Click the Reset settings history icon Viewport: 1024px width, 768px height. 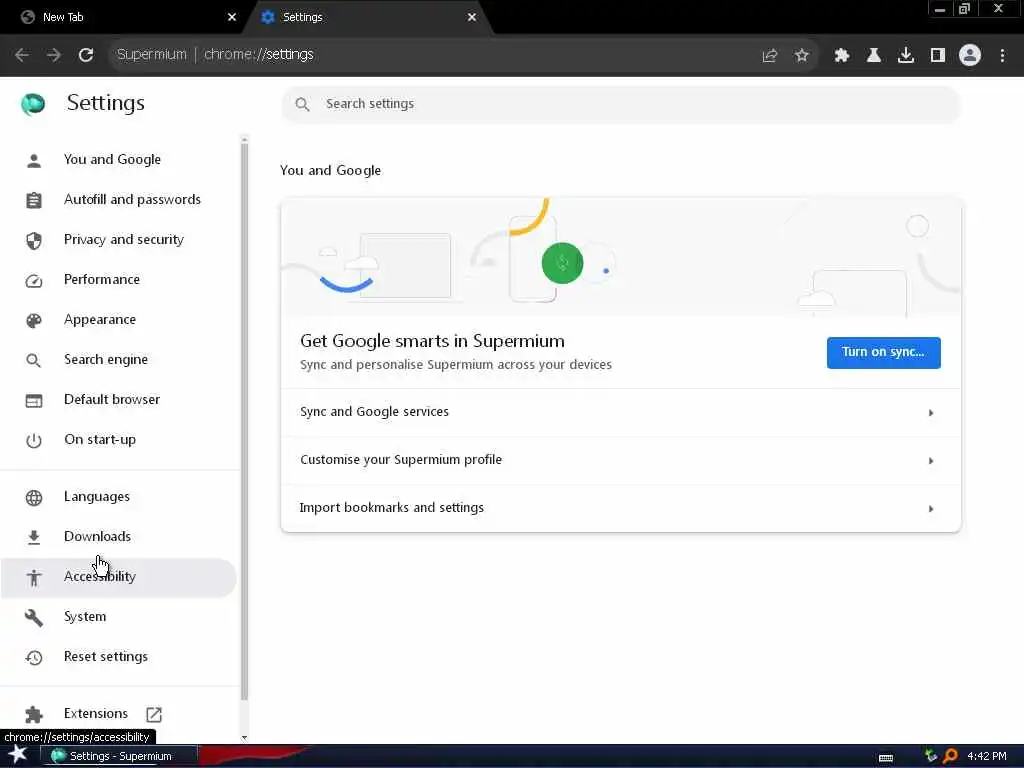pos(34,658)
